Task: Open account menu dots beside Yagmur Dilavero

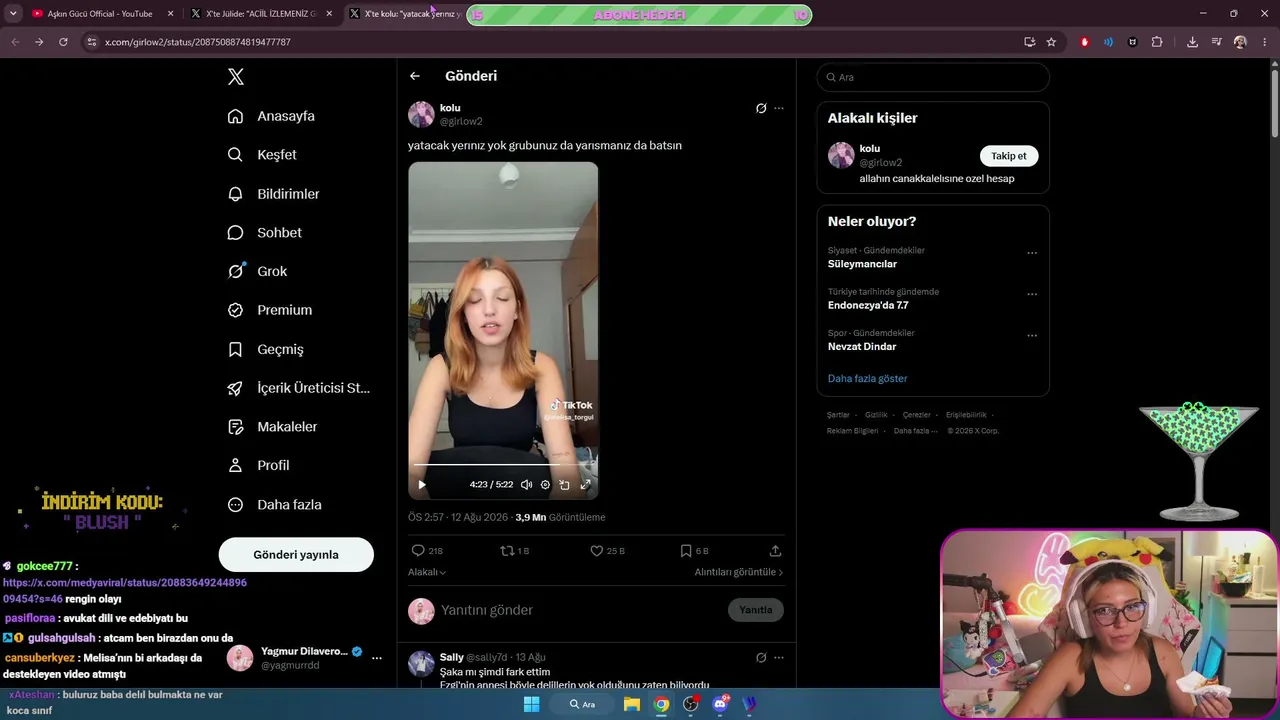Action: click(377, 658)
